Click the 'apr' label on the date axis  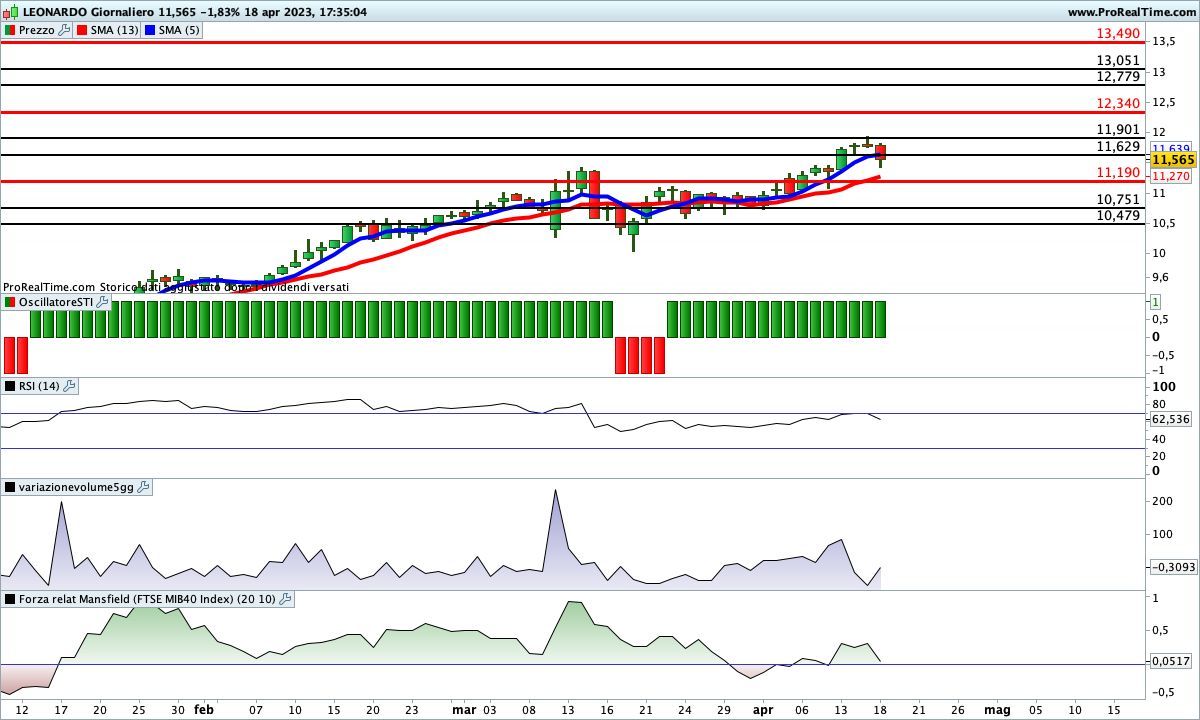[x=763, y=709]
